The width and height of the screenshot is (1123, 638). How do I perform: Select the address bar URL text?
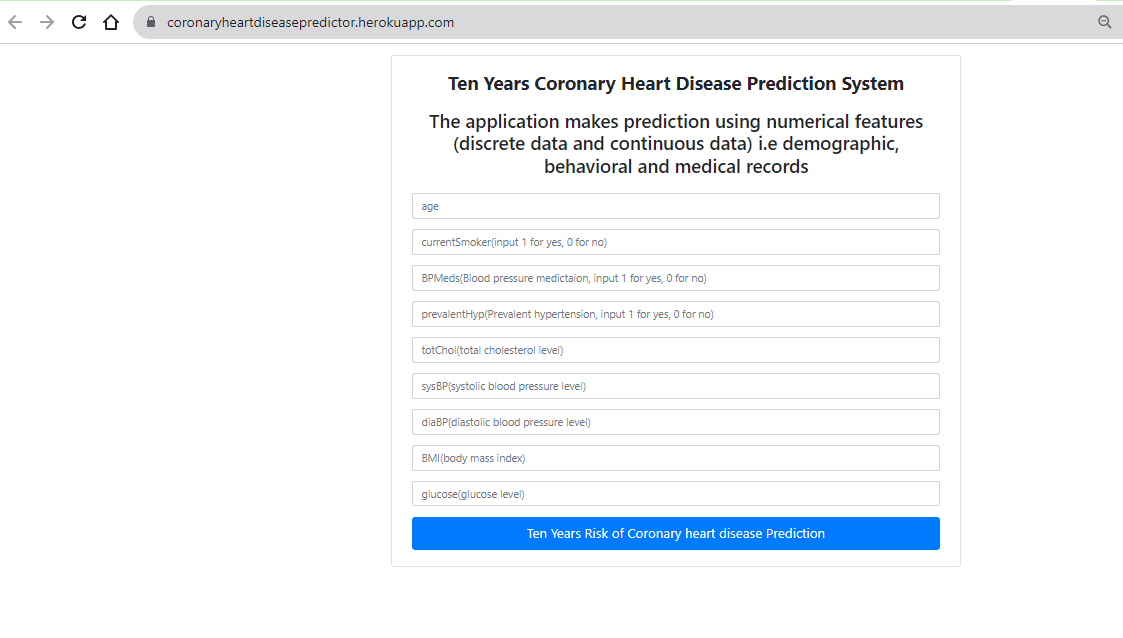(x=310, y=22)
